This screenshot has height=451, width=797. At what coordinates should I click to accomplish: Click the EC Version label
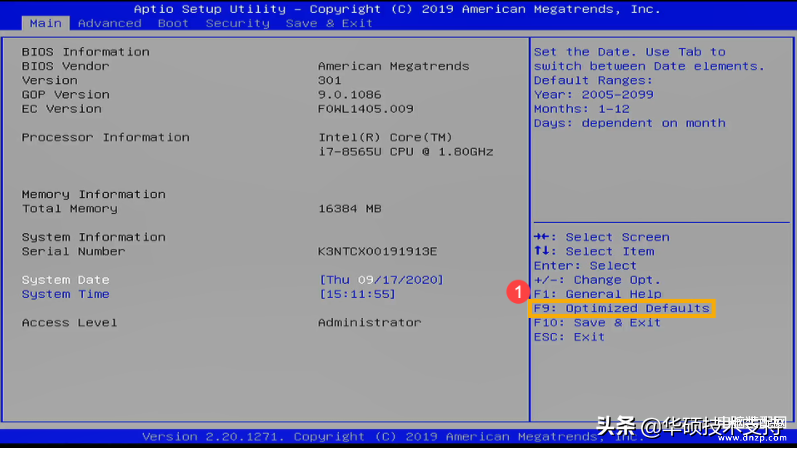pyautogui.click(x=62, y=109)
